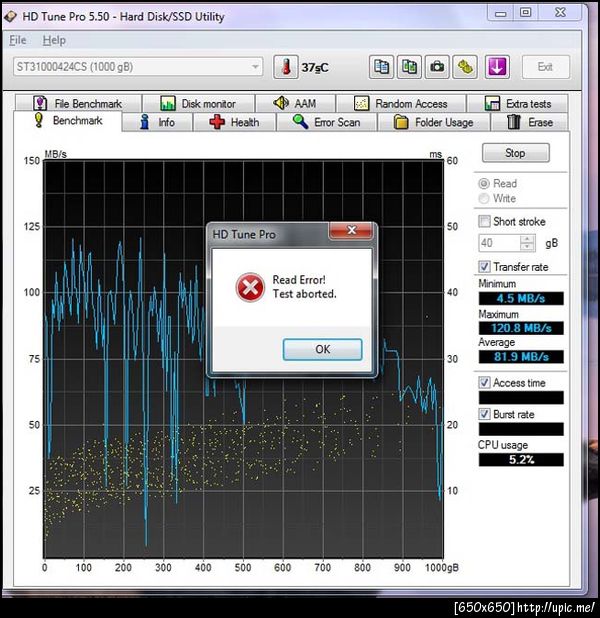Click the short stroke gB input field

[x=499, y=243]
